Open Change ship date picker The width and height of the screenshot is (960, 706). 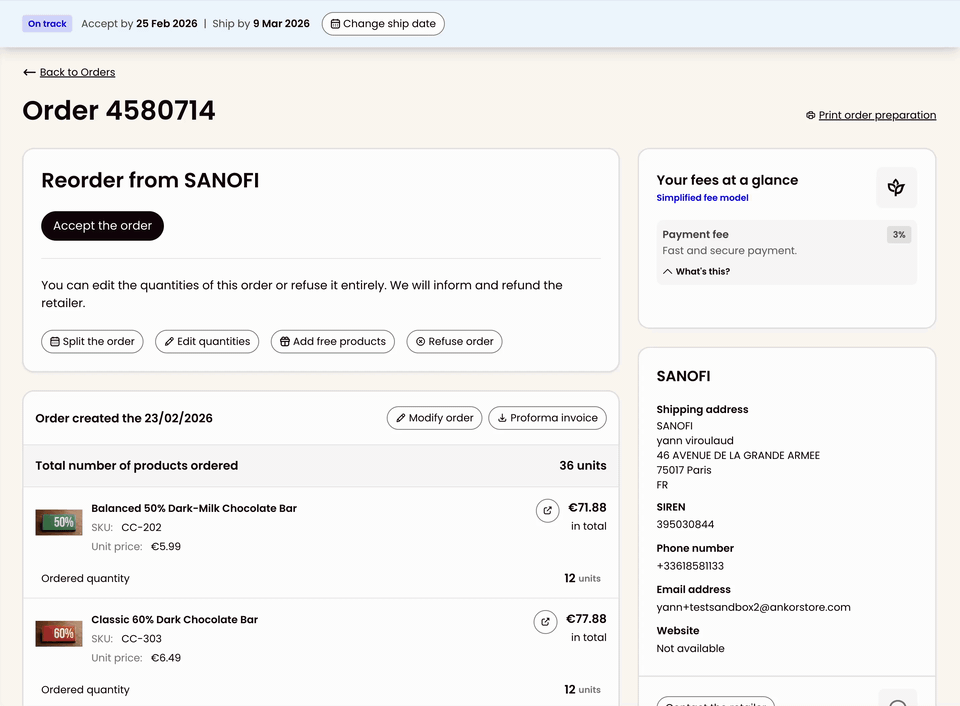383,24
